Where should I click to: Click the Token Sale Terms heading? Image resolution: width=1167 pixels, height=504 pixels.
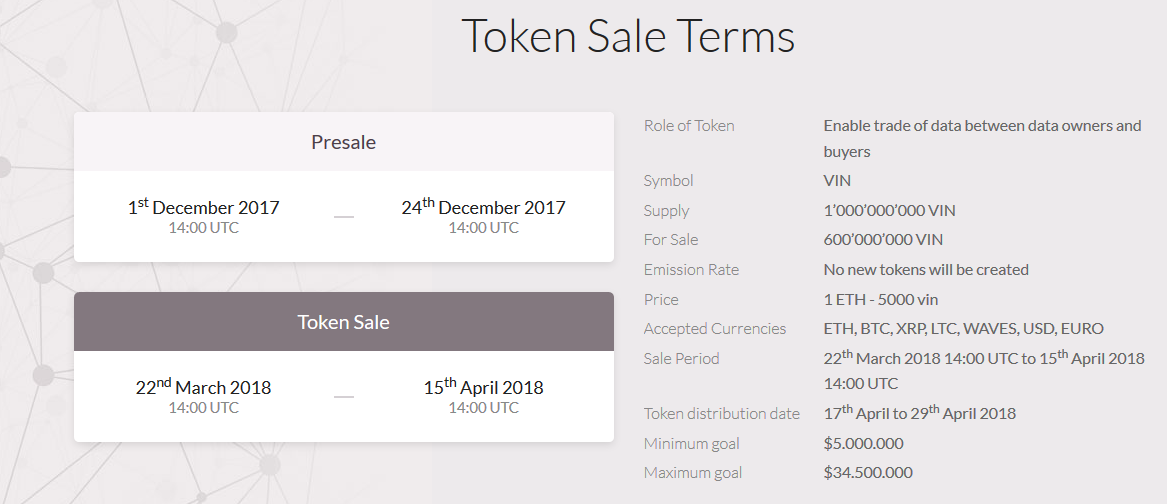click(x=627, y=35)
